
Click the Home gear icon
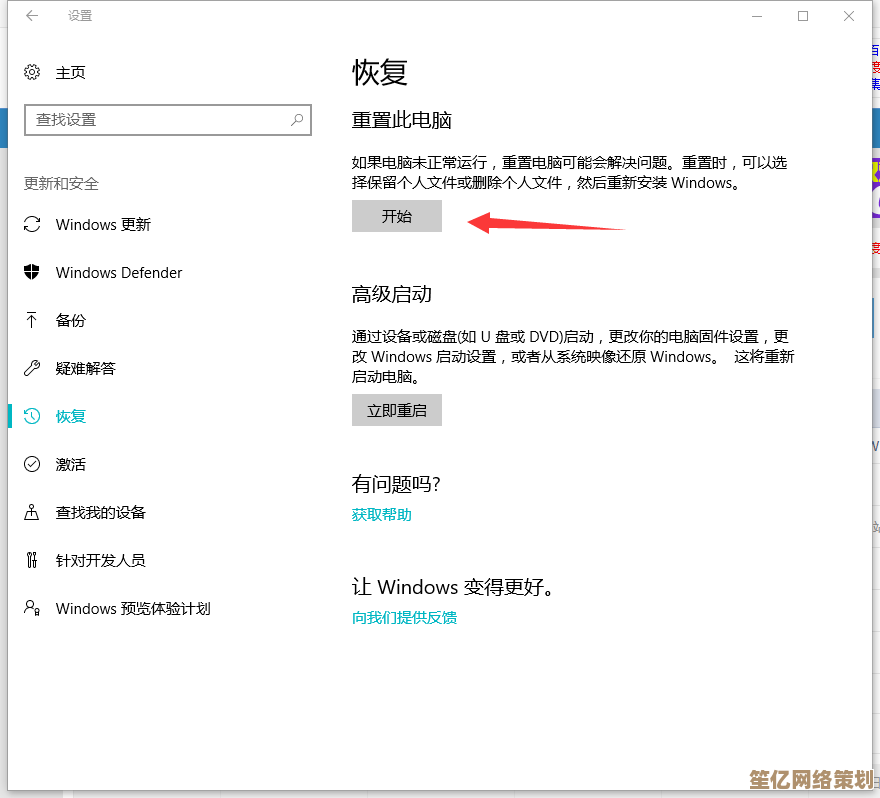[x=32, y=73]
